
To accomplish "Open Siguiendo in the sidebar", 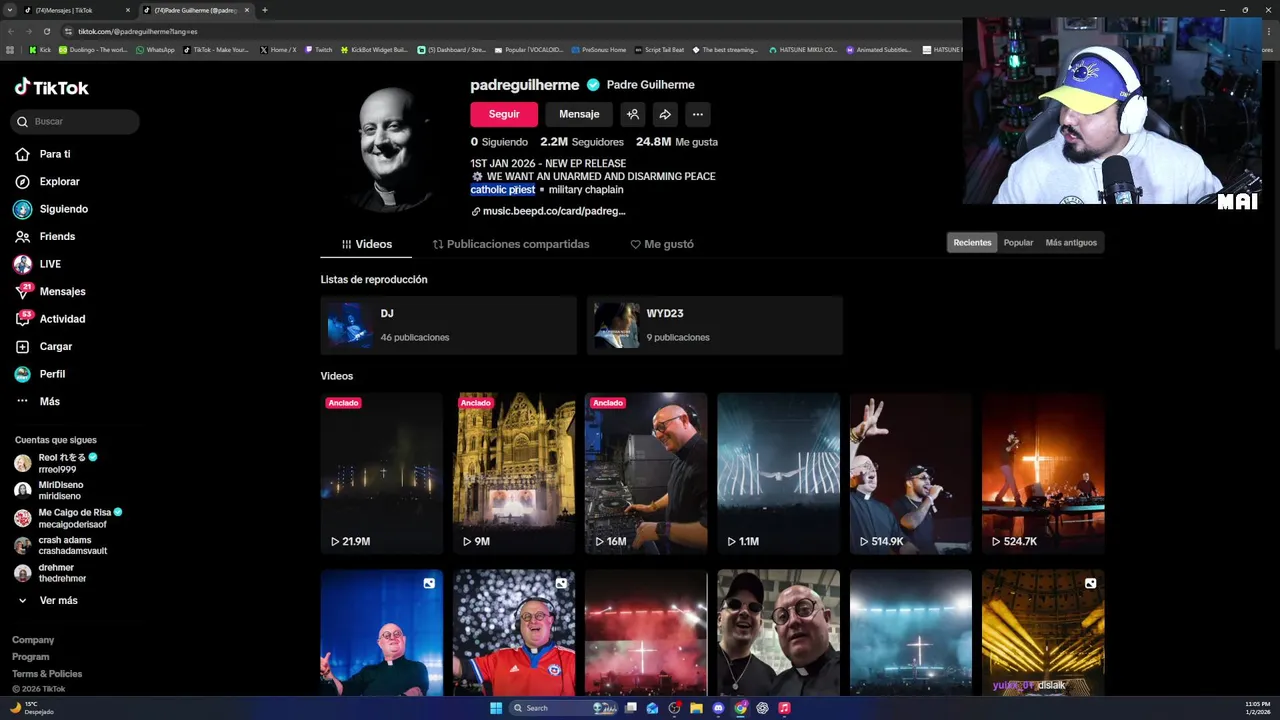I will pyautogui.click(x=51, y=209).
